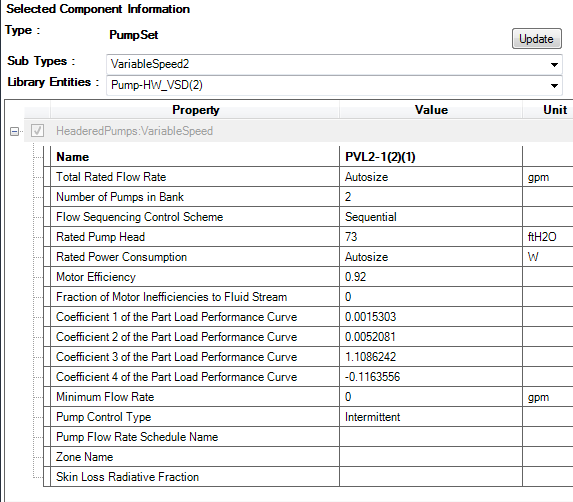The height and width of the screenshot is (502, 573).
Task: Collapse the HeaderedPumps:VariableSpeed group
Action: pos(15,132)
